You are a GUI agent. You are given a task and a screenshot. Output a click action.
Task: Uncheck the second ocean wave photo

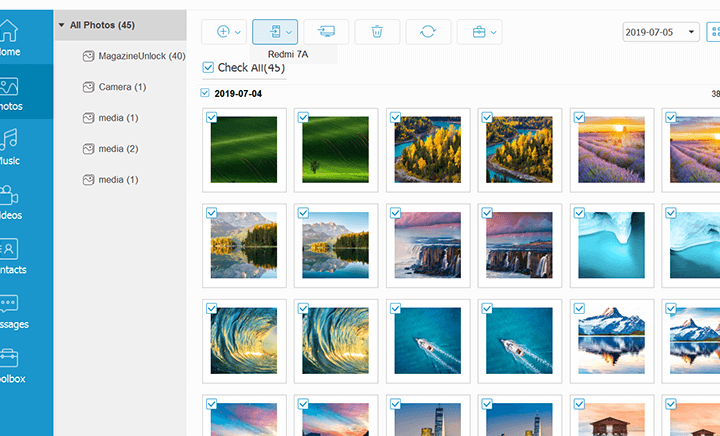pyautogui.click(x=303, y=308)
